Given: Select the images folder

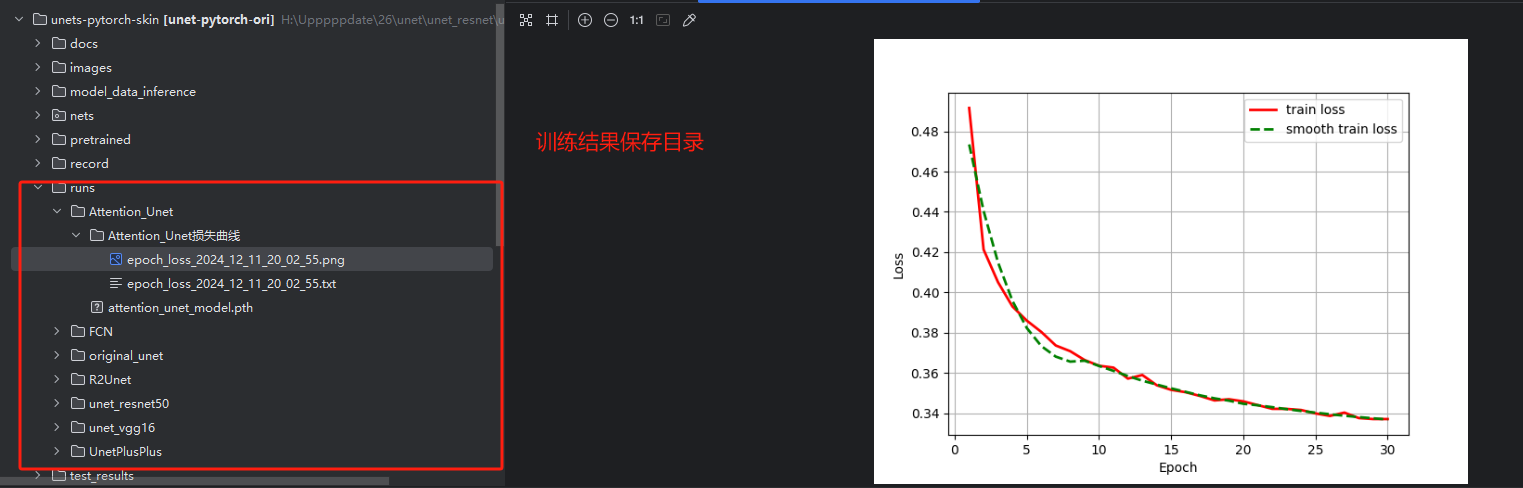Looking at the screenshot, I should point(91,67).
